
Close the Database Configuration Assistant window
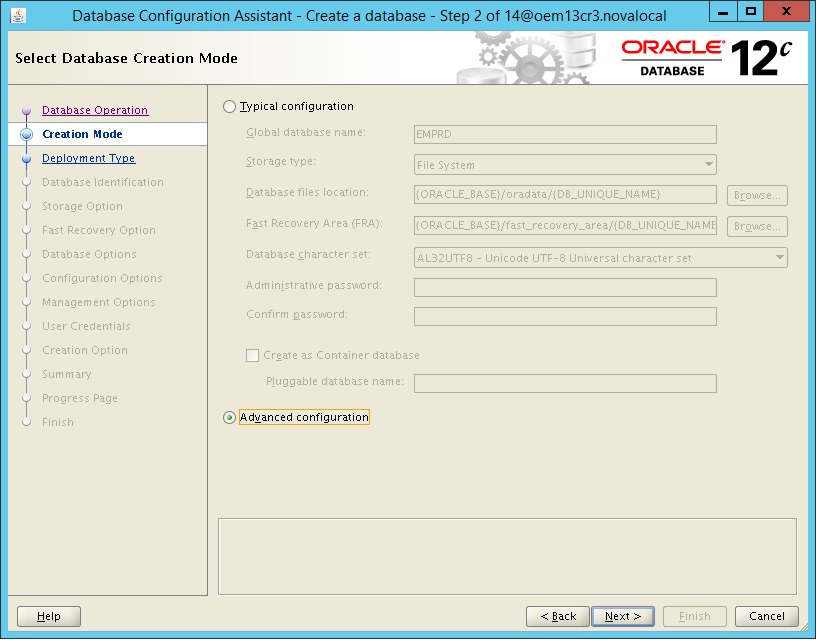786,12
